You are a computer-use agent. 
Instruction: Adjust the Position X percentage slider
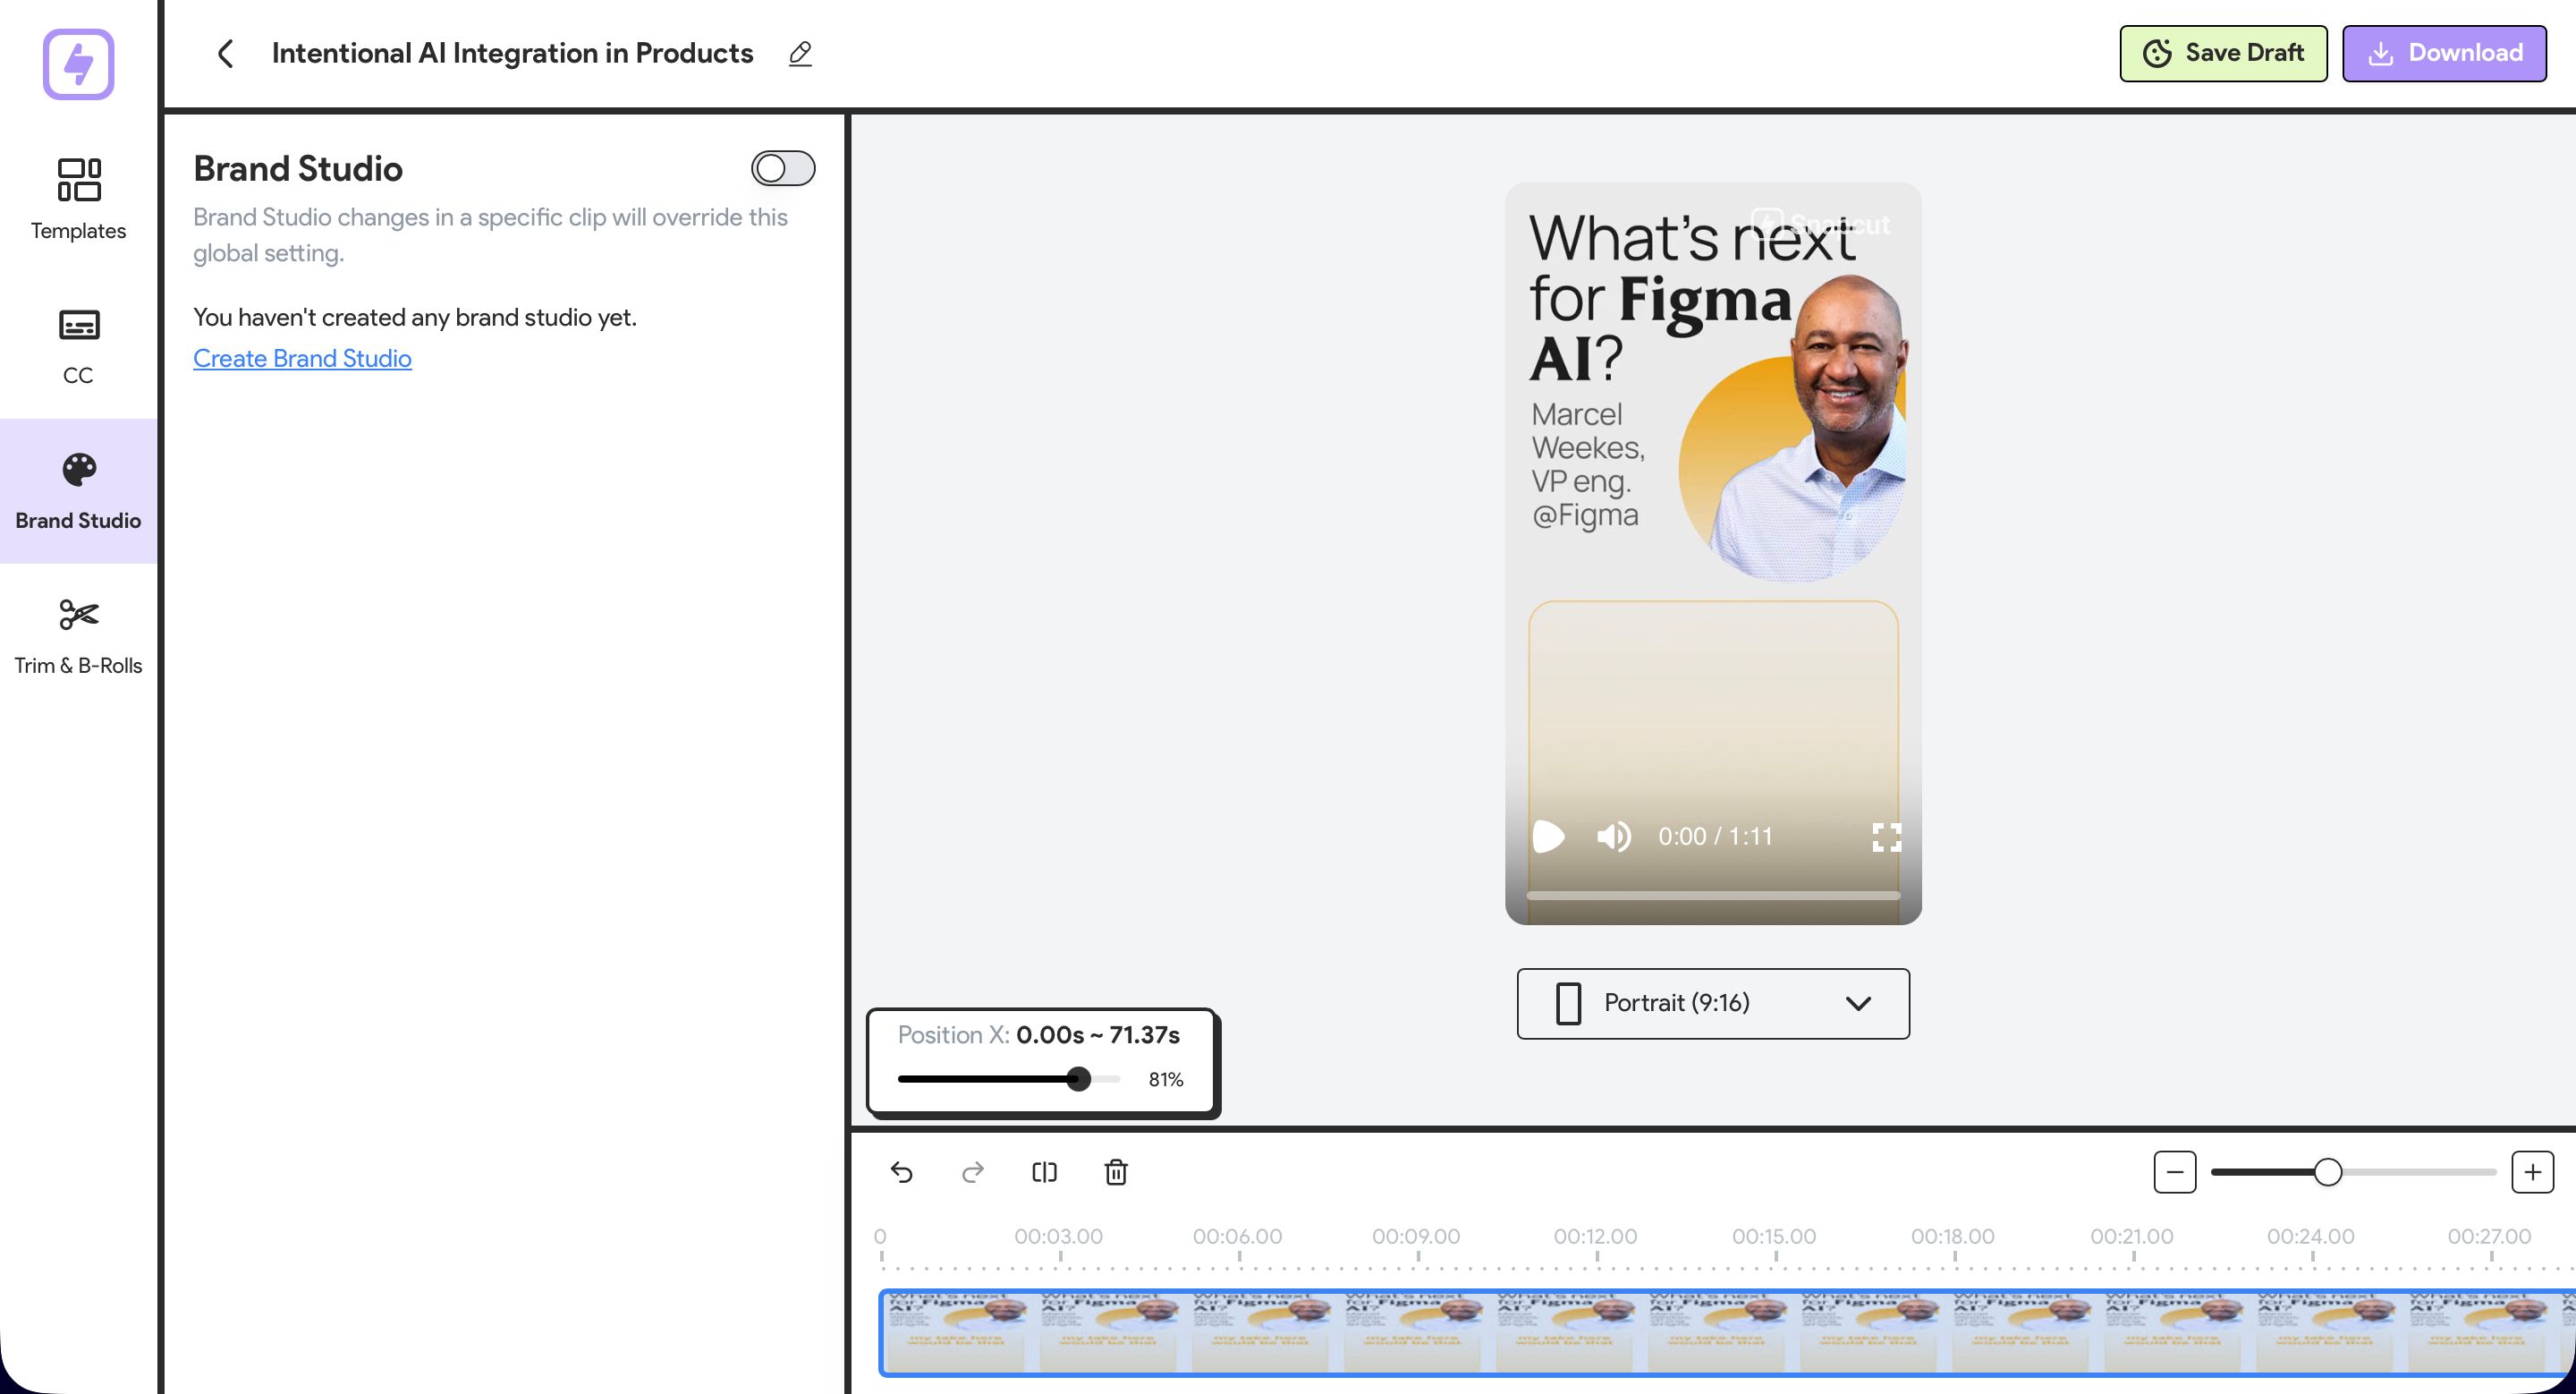(x=1079, y=1079)
